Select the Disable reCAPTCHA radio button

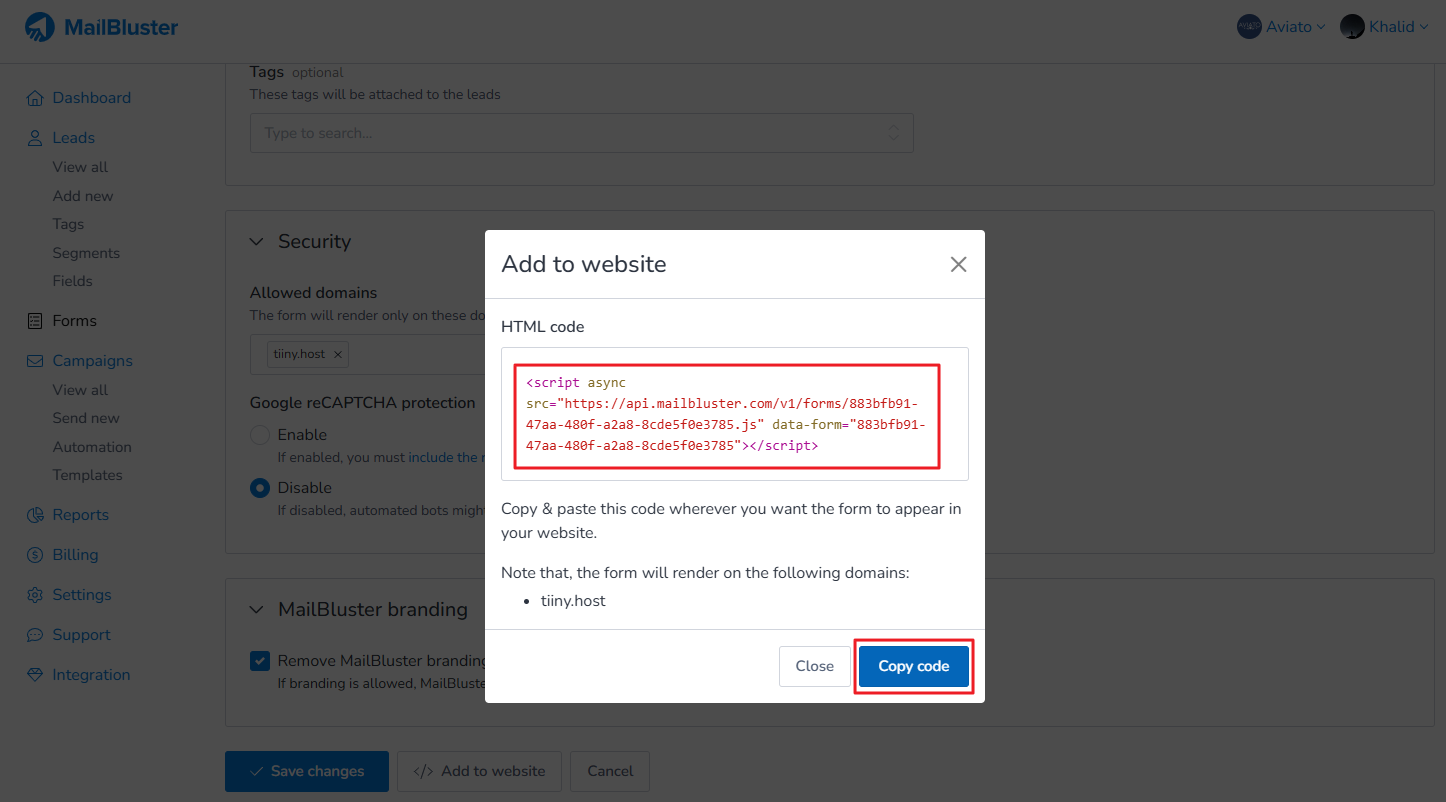(x=260, y=488)
